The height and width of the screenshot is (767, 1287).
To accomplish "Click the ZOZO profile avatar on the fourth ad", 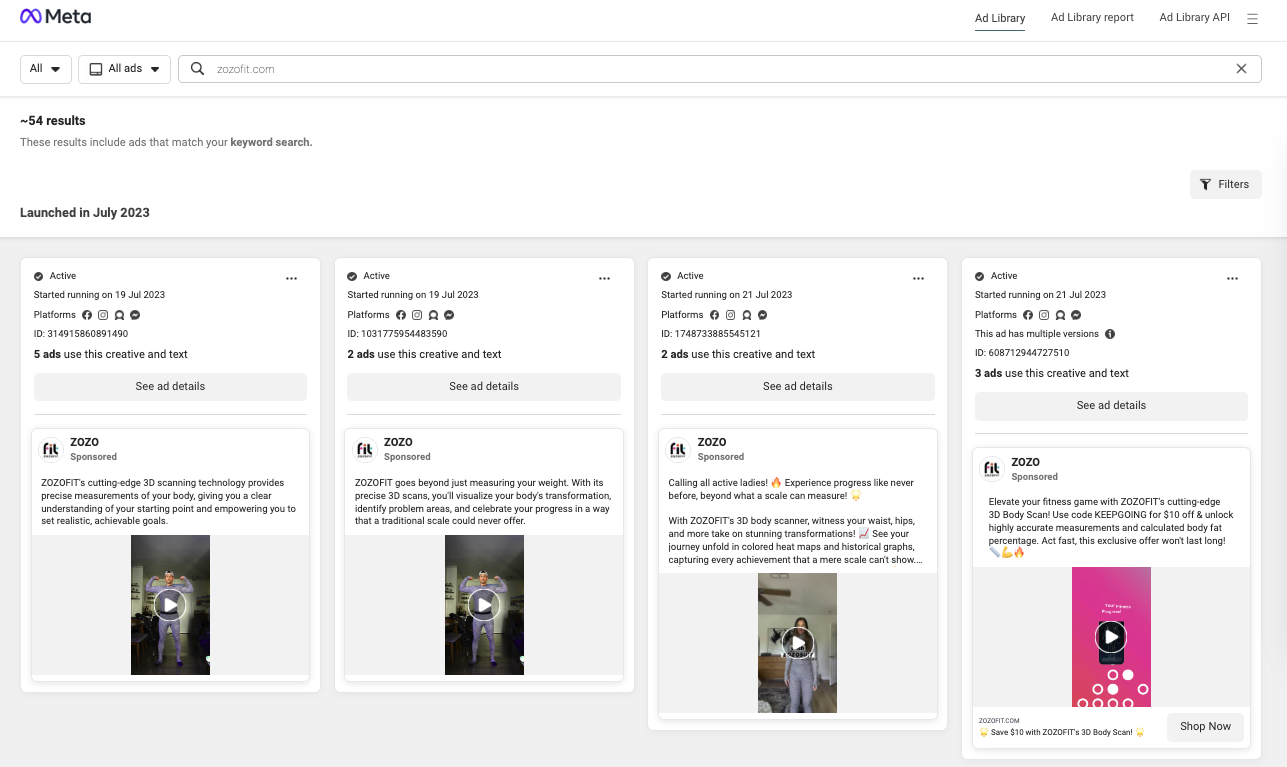I will pos(991,469).
